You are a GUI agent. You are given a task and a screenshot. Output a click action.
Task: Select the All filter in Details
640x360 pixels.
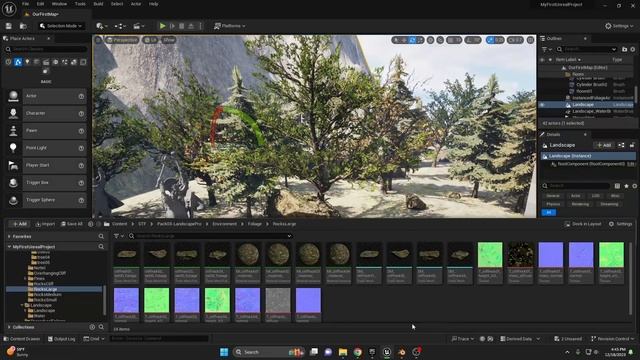[x=549, y=212]
